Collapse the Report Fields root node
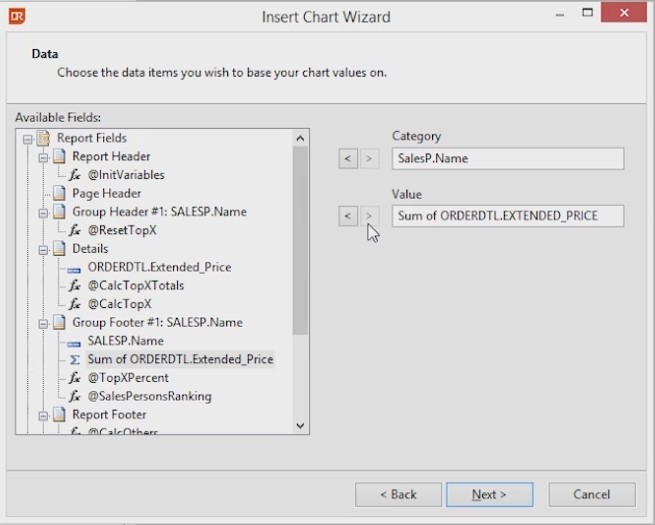The image size is (655, 525). (27, 138)
